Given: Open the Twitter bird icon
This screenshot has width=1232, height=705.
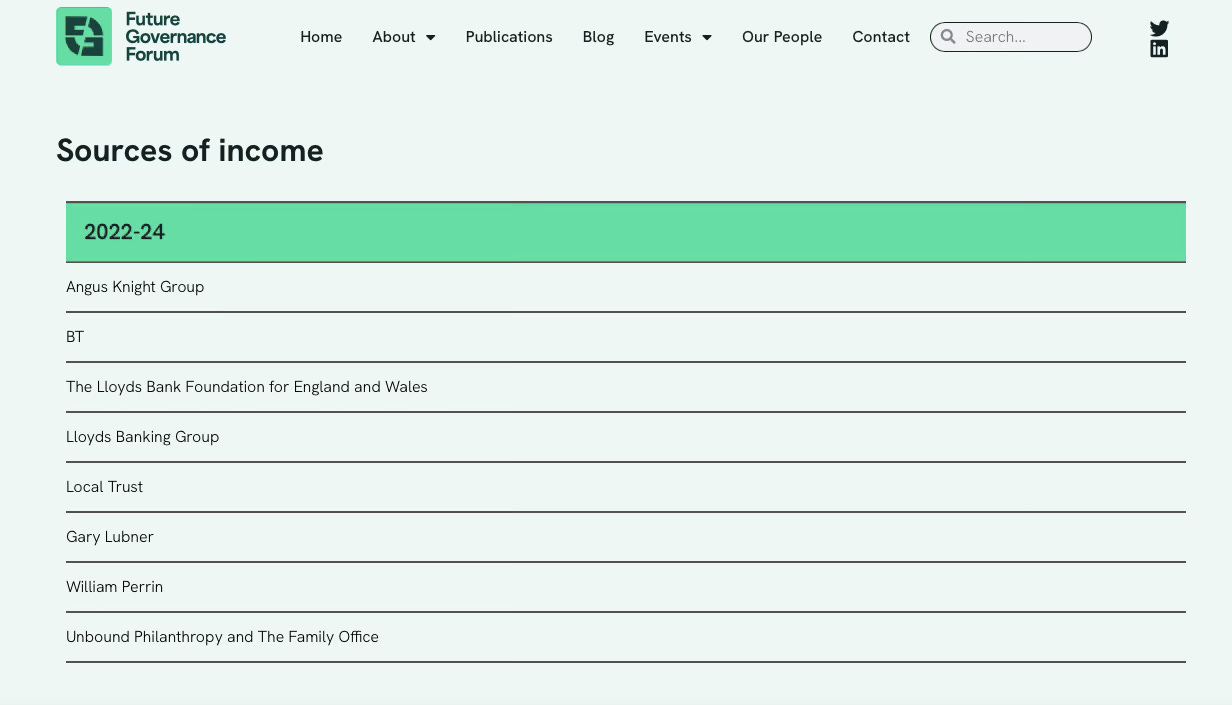Looking at the screenshot, I should click(x=1159, y=28).
